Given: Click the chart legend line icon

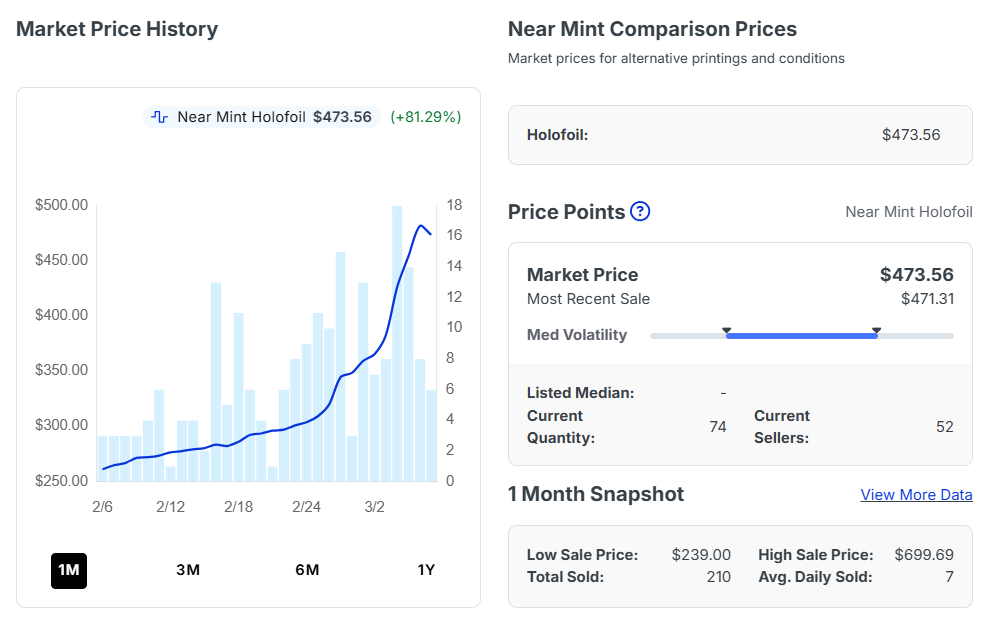Looking at the screenshot, I should coord(159,117).
